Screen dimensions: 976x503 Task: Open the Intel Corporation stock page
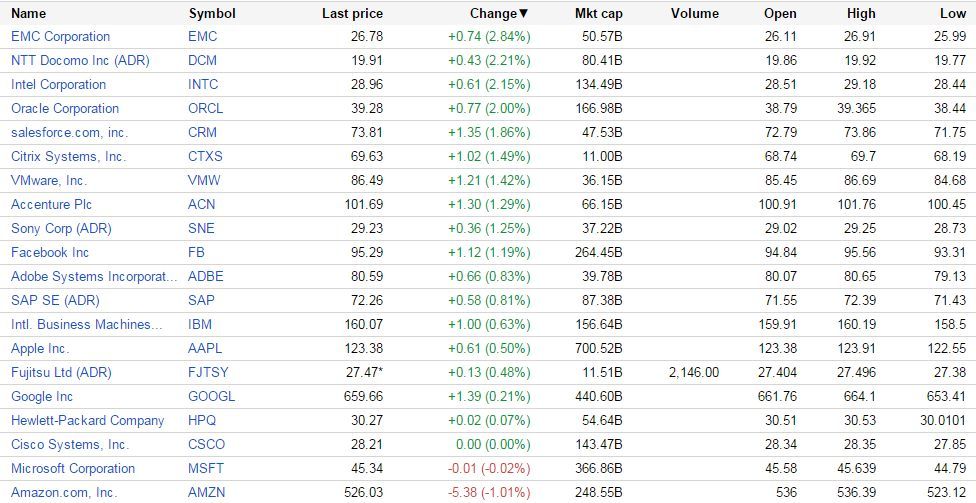pos(58,84)
